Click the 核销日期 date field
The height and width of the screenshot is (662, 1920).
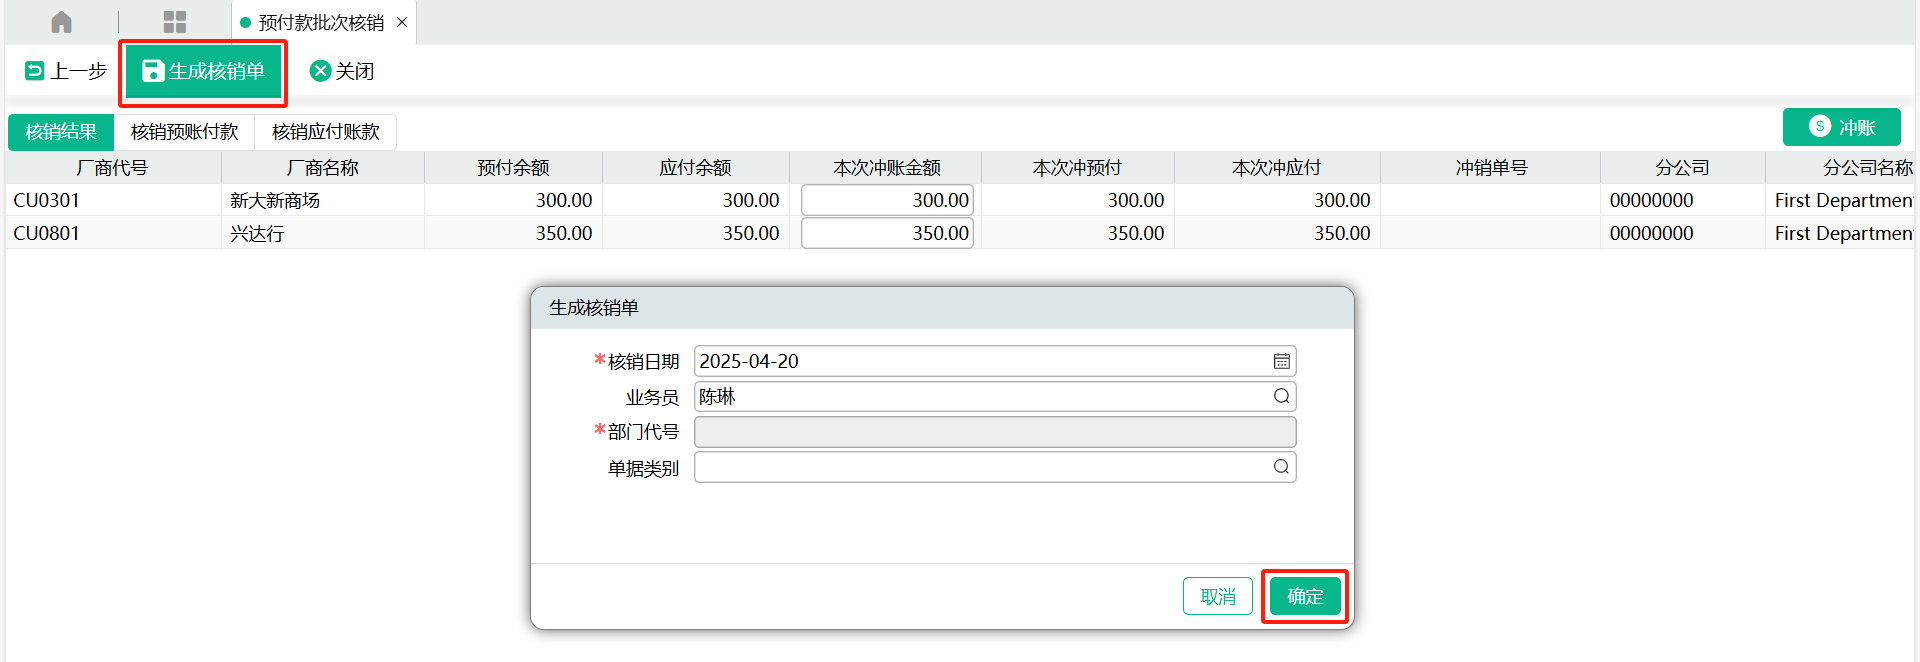click(980, 361)
